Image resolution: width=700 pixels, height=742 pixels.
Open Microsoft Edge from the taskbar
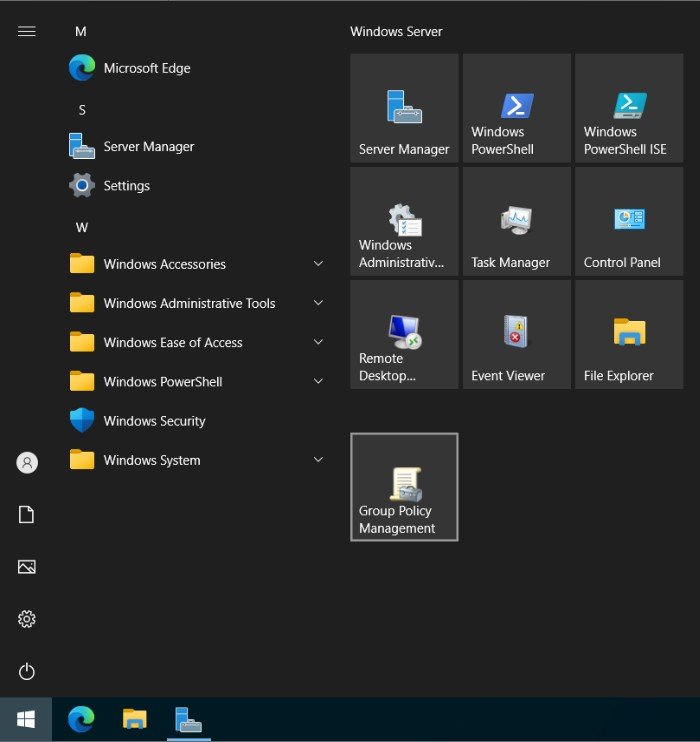(81, 719)
